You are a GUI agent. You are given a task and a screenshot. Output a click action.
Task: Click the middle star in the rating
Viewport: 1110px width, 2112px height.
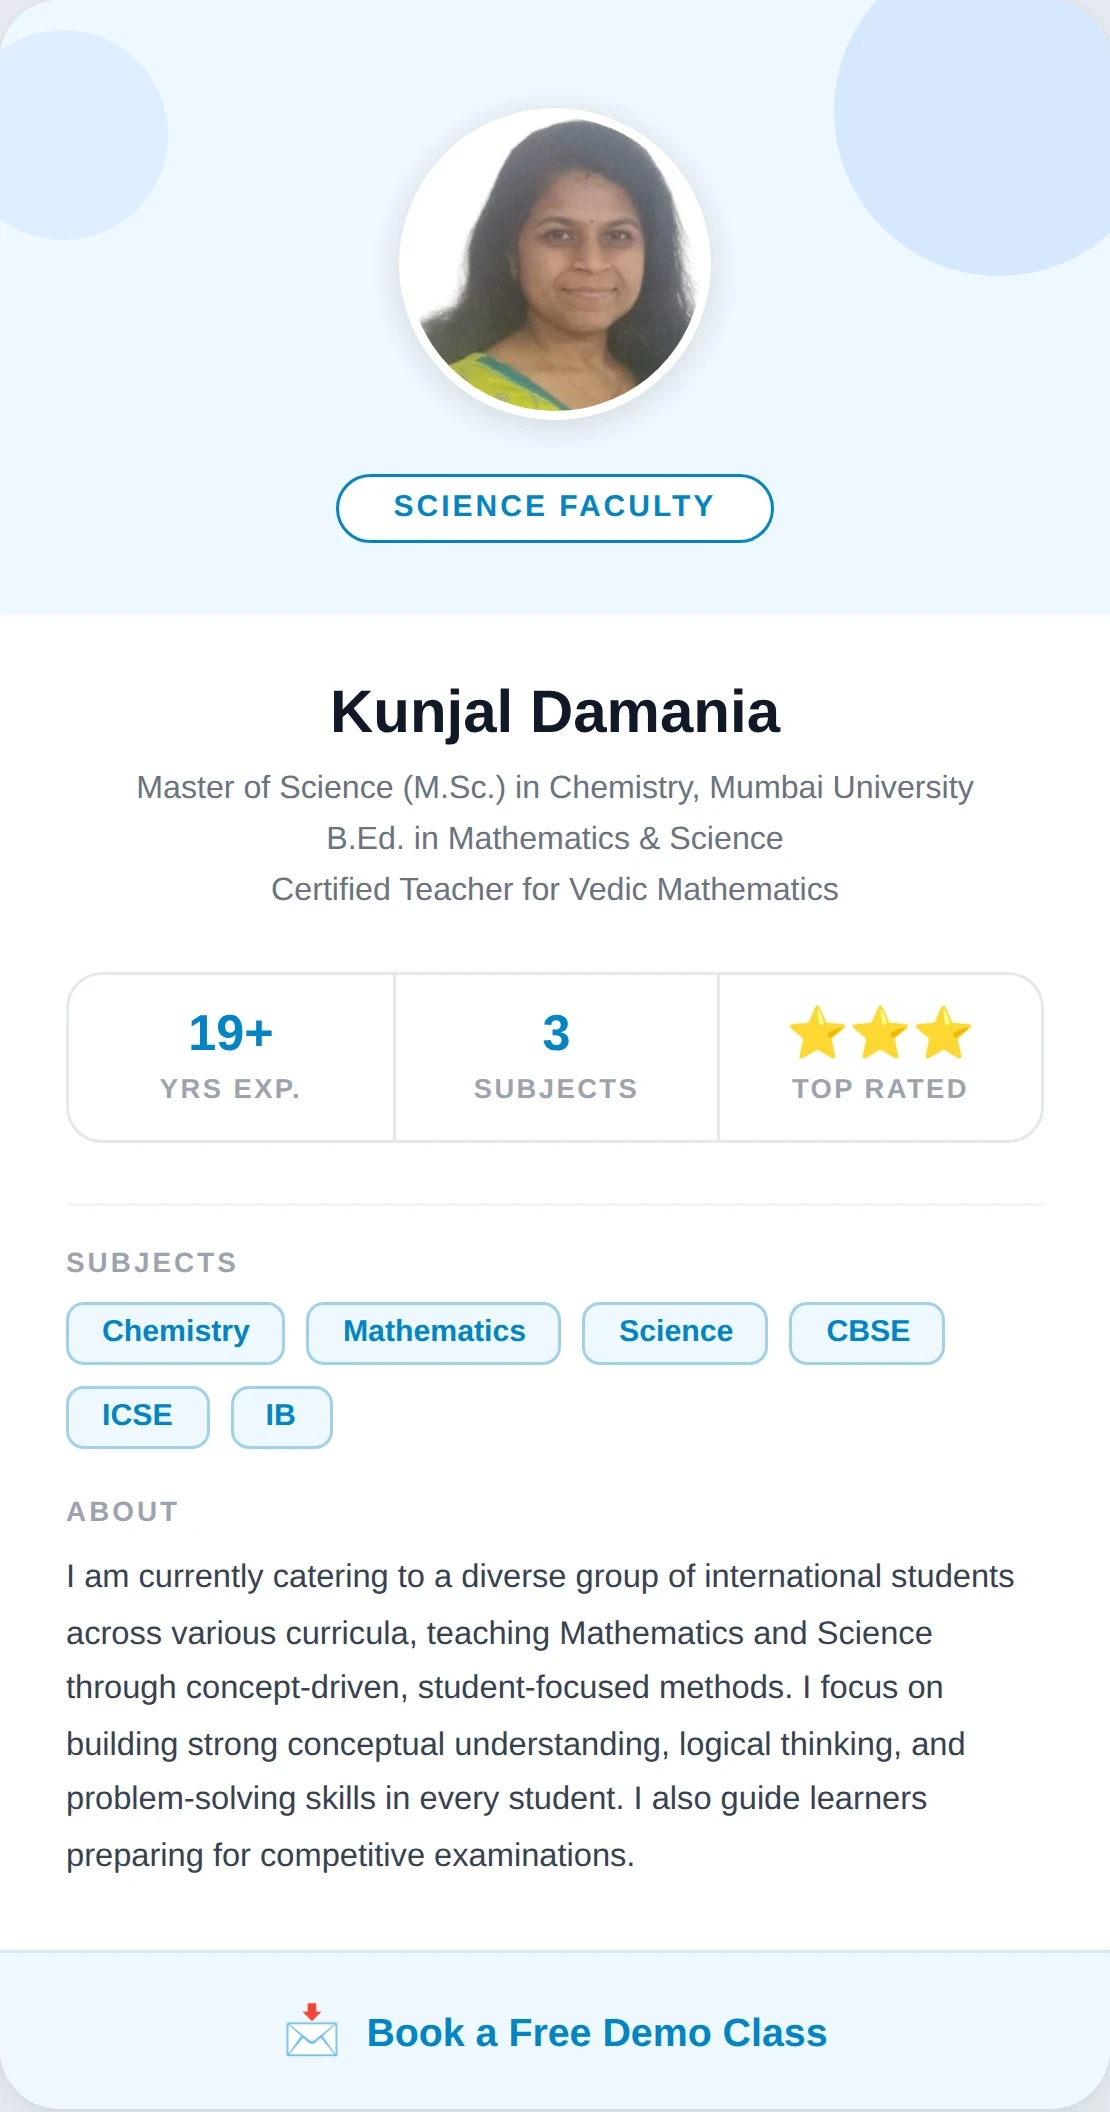coord(880,1033)
